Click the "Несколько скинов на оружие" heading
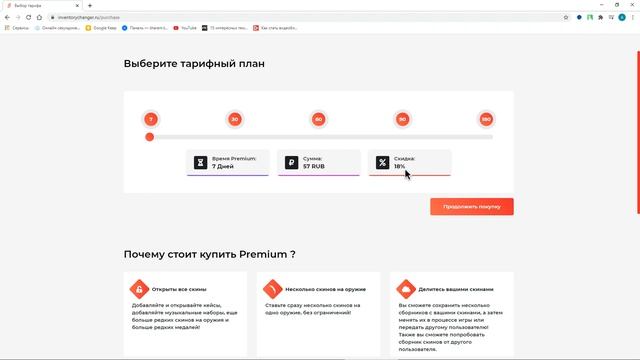 [x=325, y=289]
